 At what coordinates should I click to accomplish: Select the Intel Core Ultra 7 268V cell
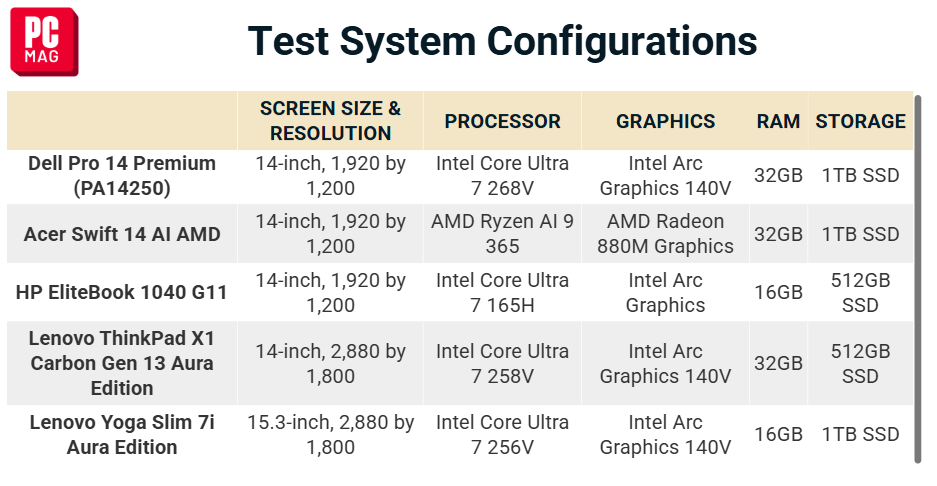[x=502, y=176]
